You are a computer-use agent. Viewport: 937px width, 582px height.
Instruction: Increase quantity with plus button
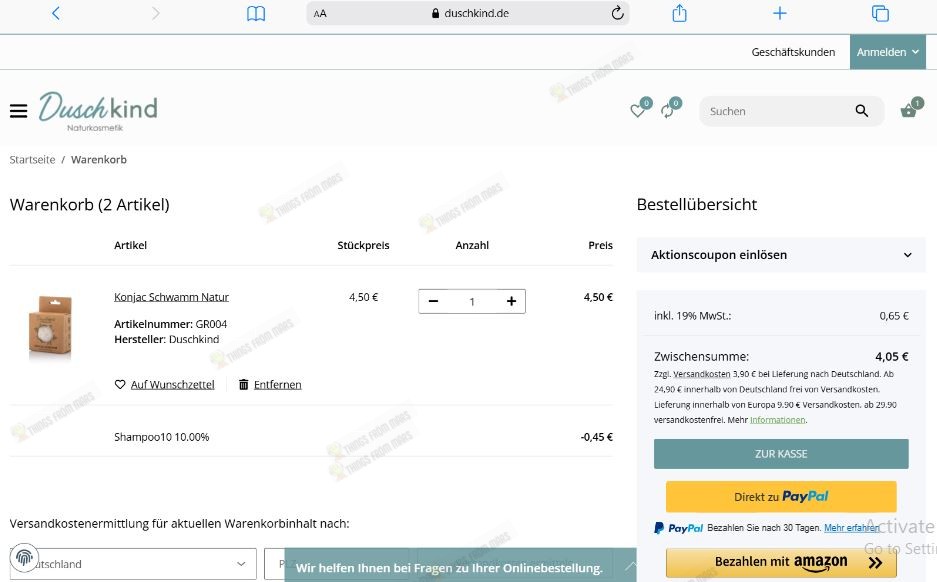coord(512,301)
